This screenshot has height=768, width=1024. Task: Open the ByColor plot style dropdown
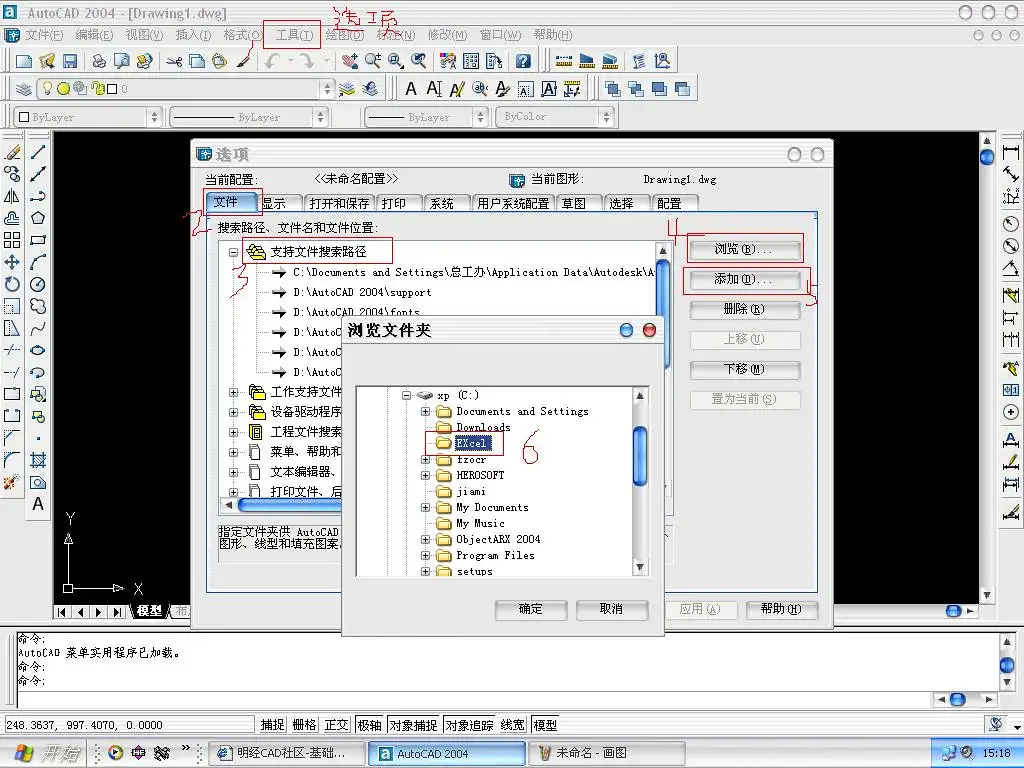(x=606, y=117)
